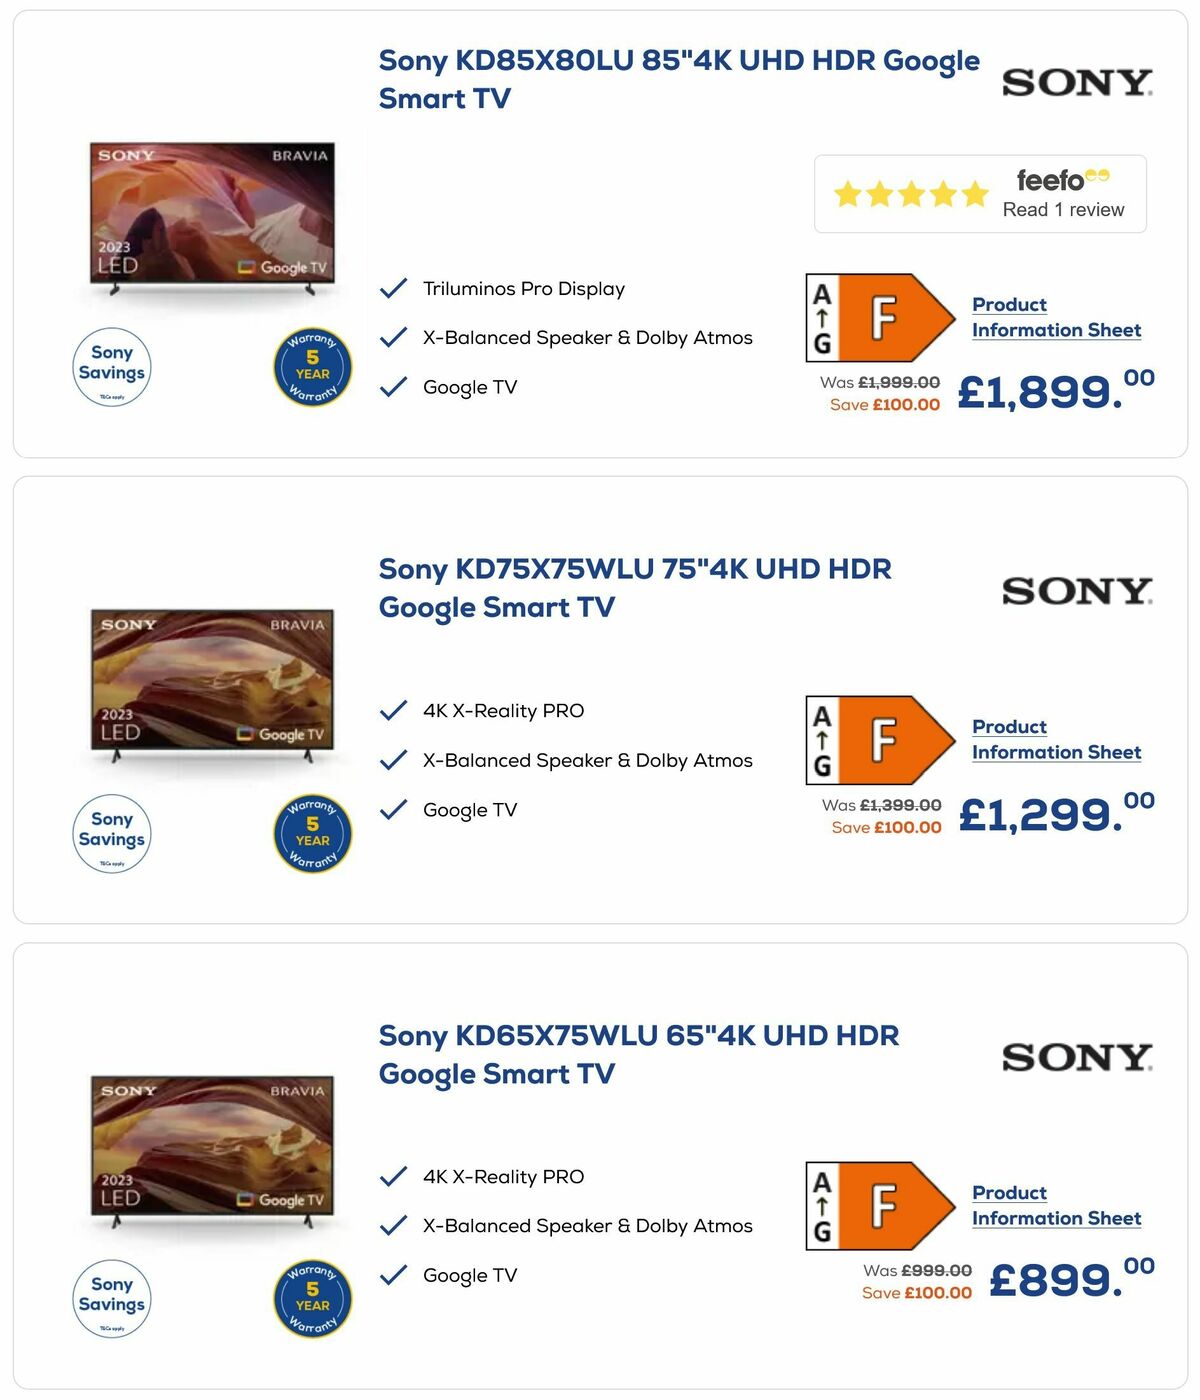Click the Google TV checkmark on KD75X75WLU
The width and height of the screenshot is (1200, 1400).
tap(392, 811)
